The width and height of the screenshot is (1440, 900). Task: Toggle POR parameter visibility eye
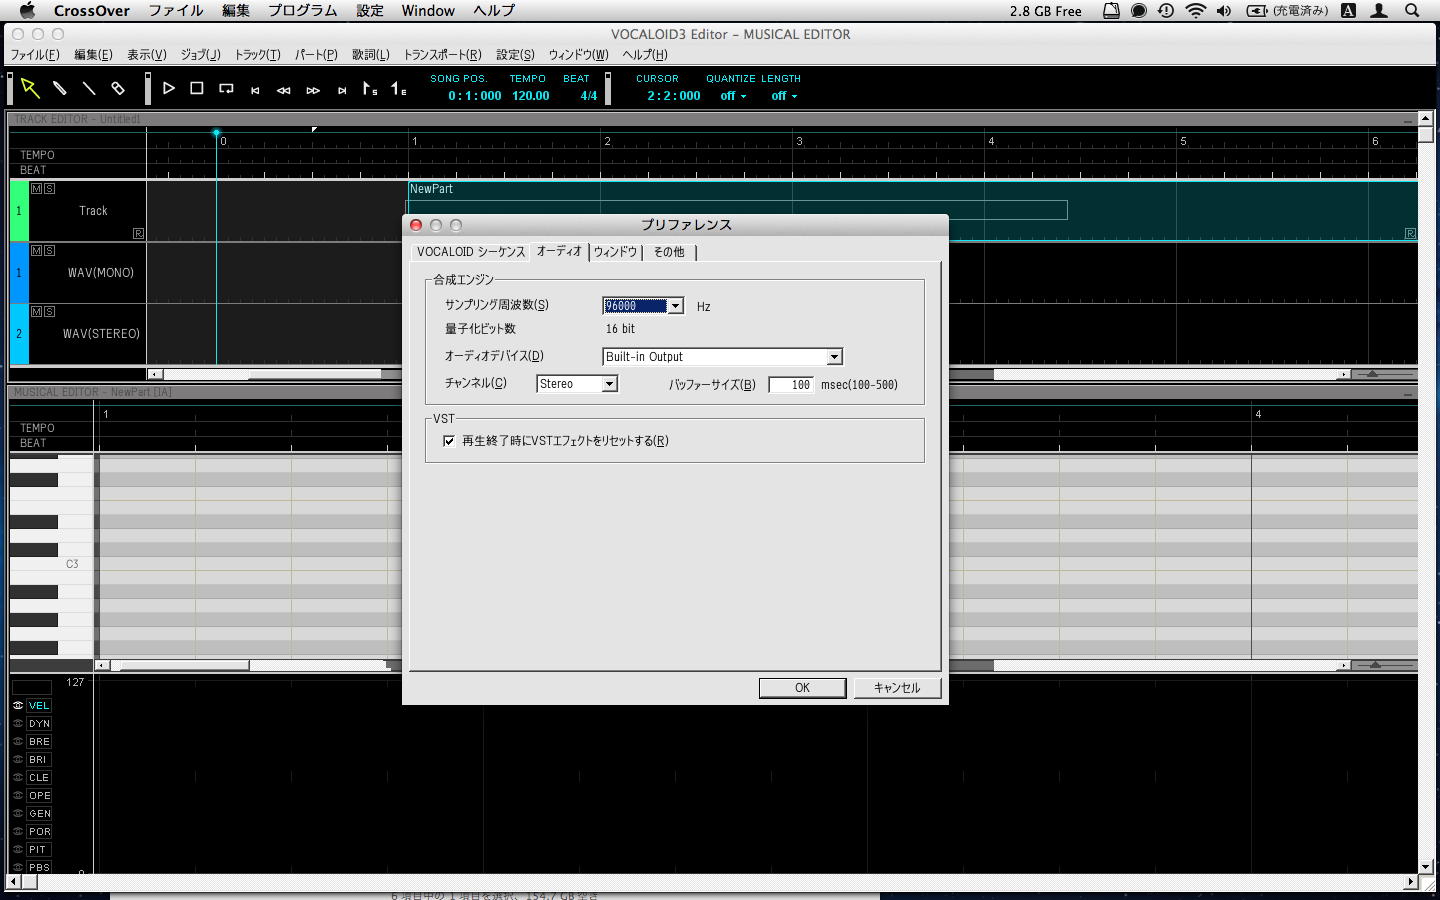18,831
